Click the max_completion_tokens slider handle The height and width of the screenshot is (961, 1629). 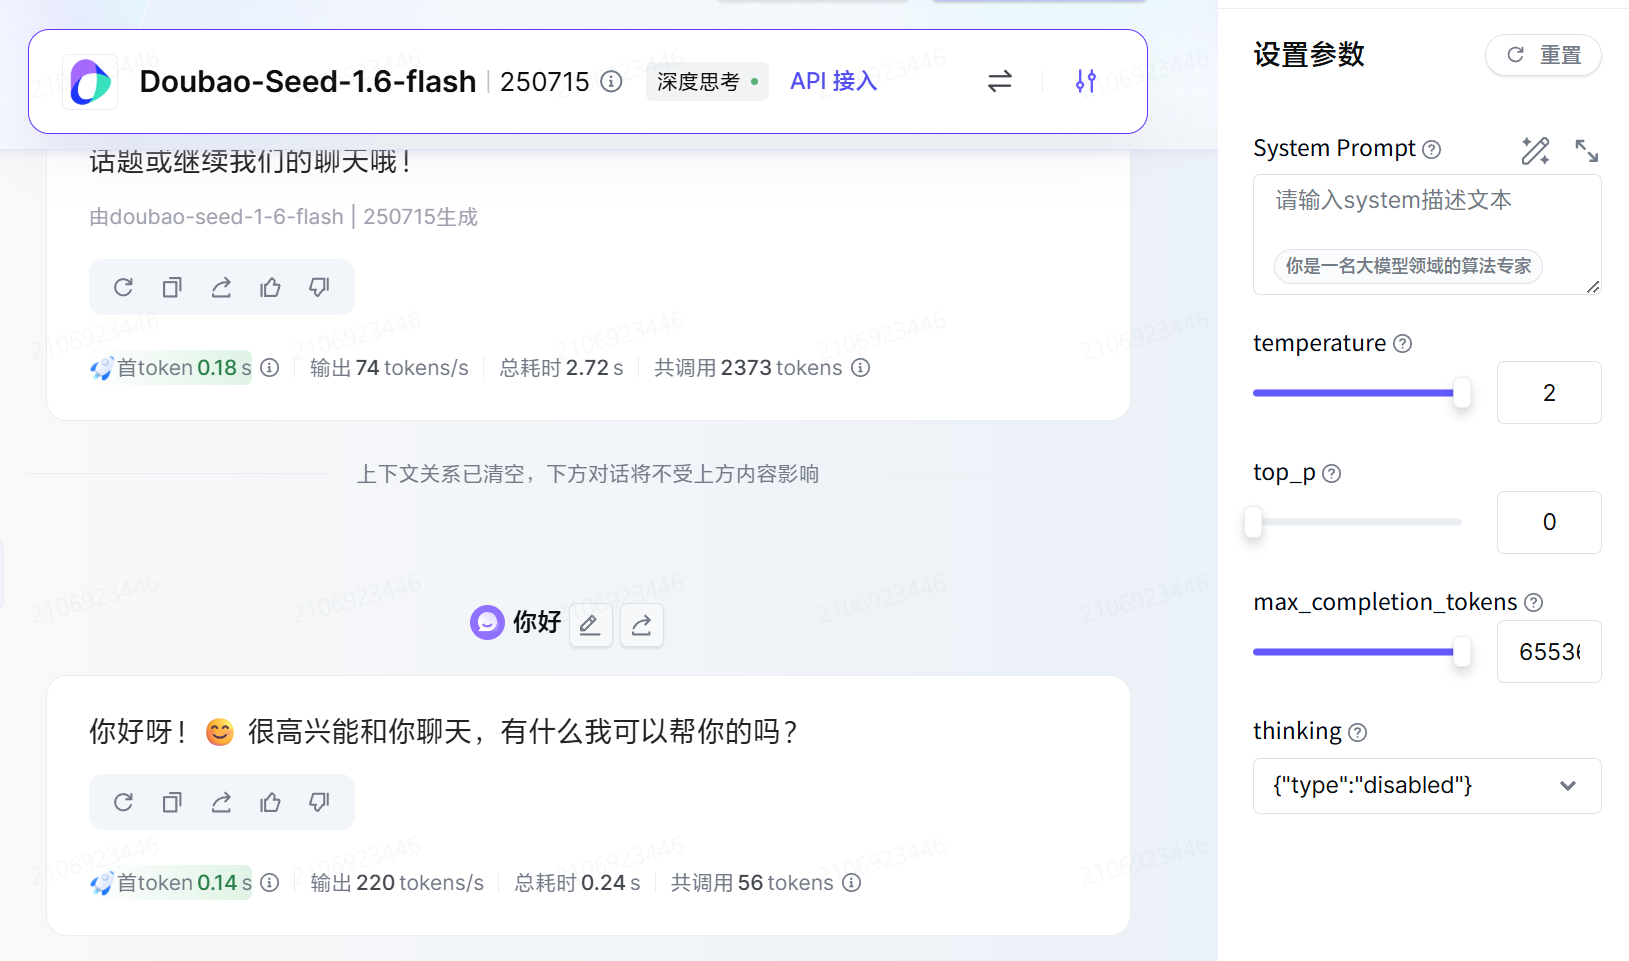pos(1462,652)
